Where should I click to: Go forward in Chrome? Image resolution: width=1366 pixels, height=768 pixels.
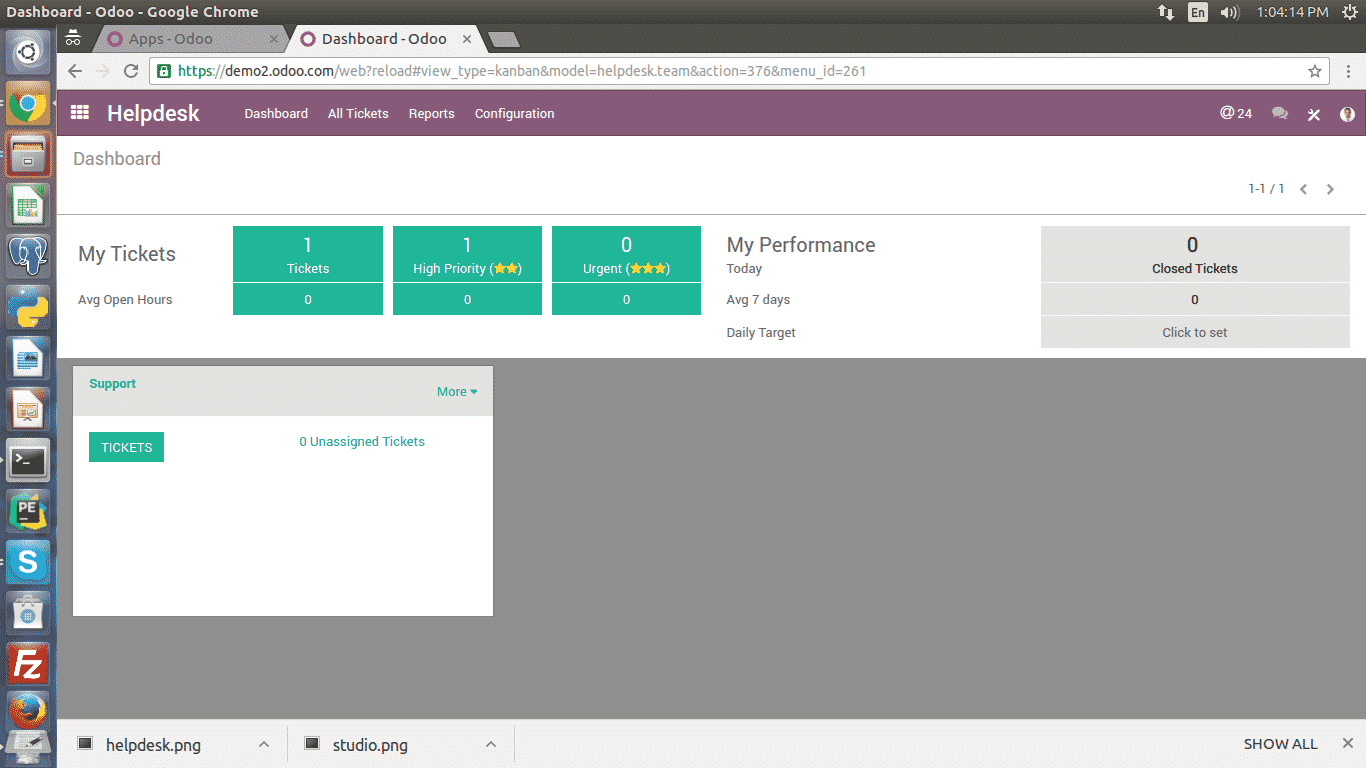[103, 71]
